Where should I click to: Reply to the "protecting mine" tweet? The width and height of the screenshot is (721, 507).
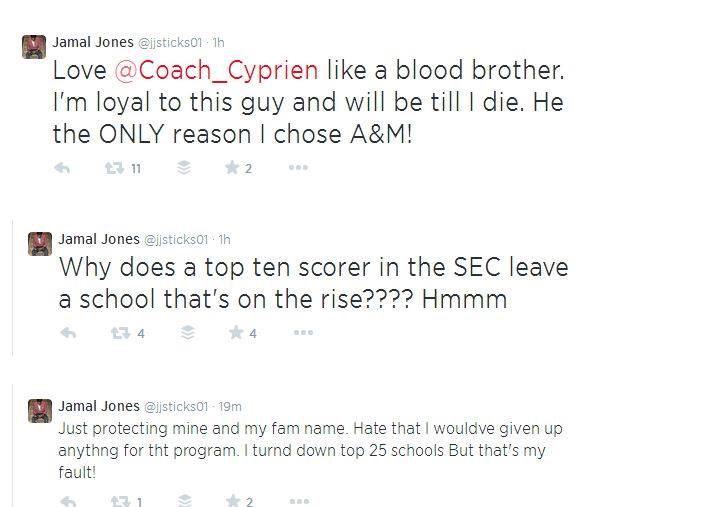click(x=68, y=500)
